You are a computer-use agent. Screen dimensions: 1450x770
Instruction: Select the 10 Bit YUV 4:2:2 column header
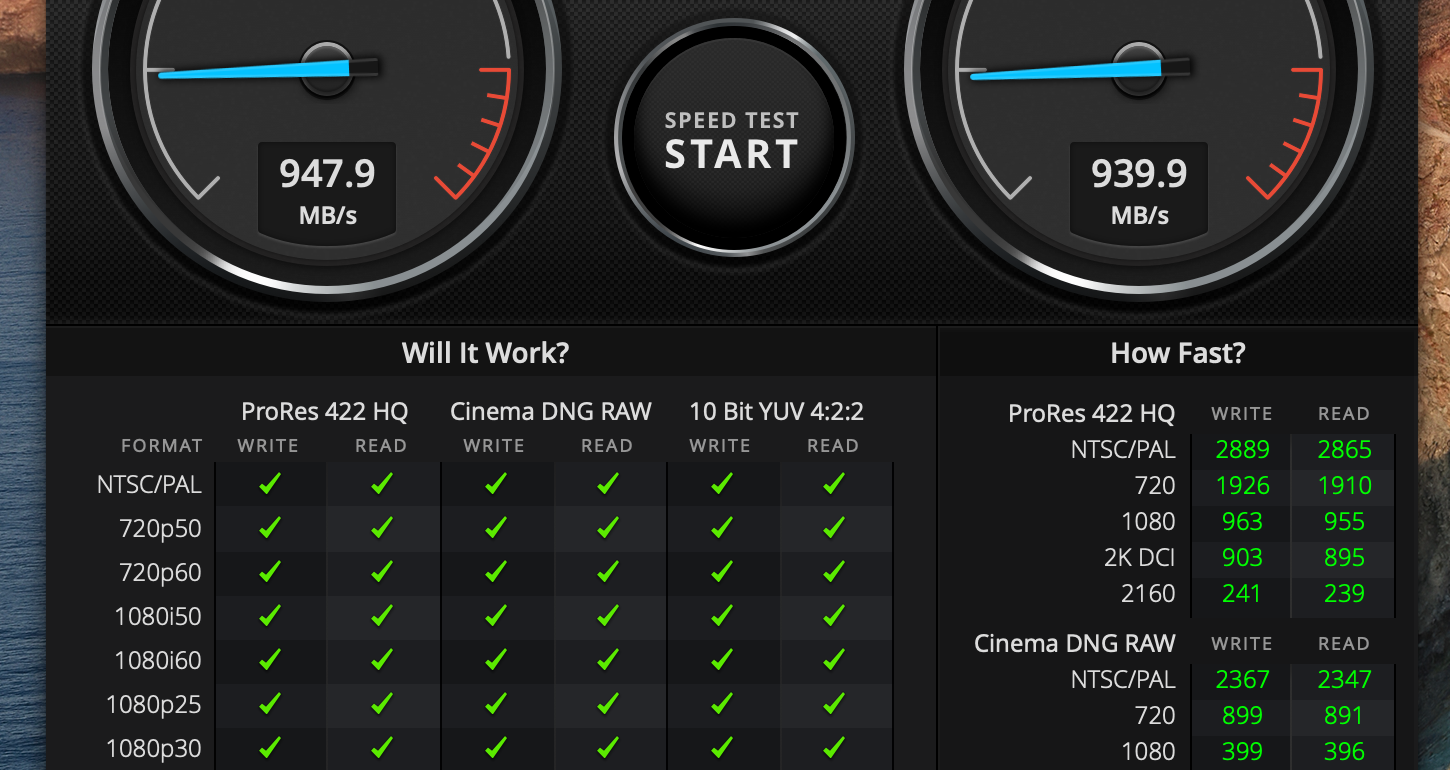coord(777,411)
